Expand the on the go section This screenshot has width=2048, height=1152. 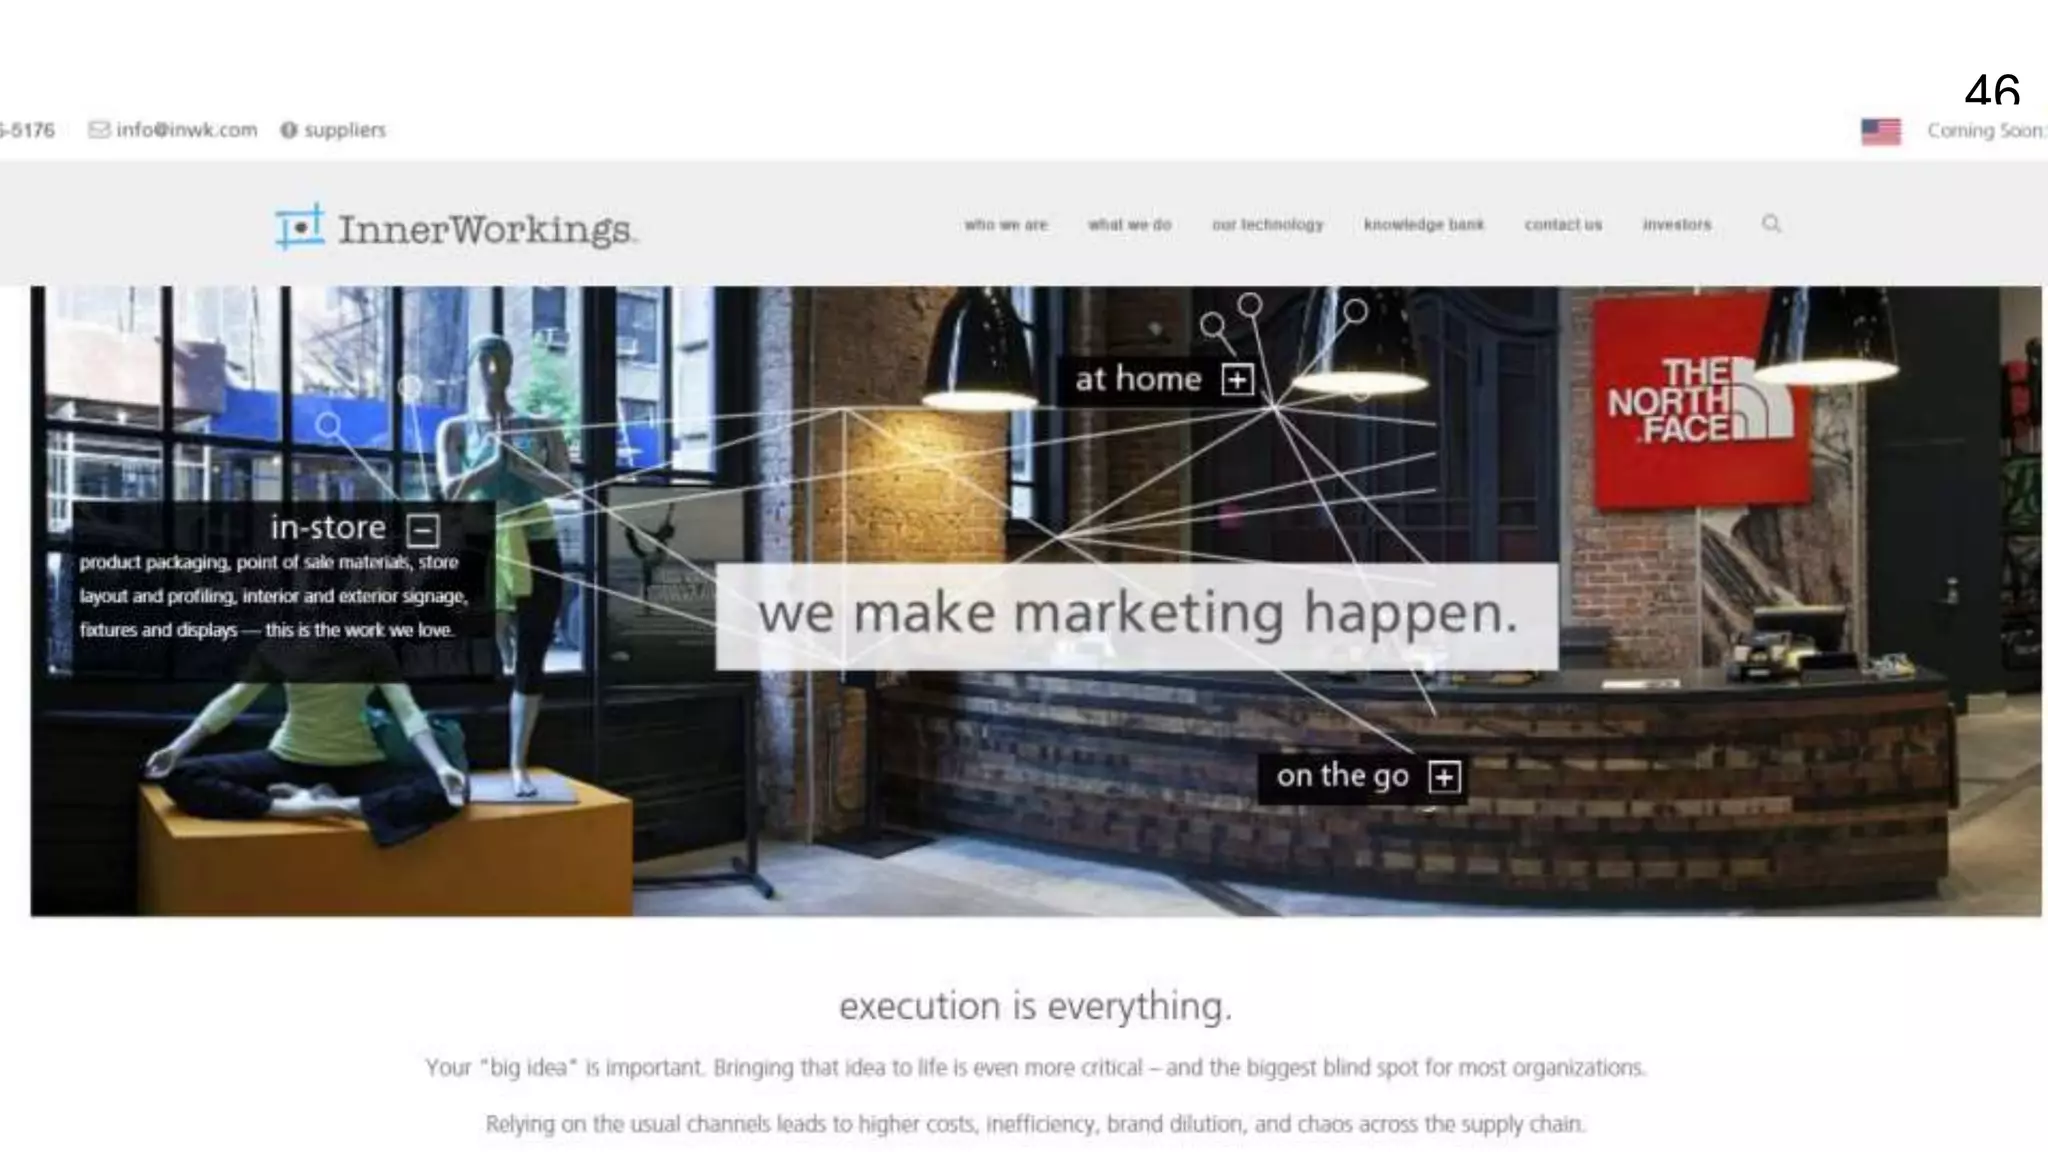pyautogui.click(x=1444, y=777)
